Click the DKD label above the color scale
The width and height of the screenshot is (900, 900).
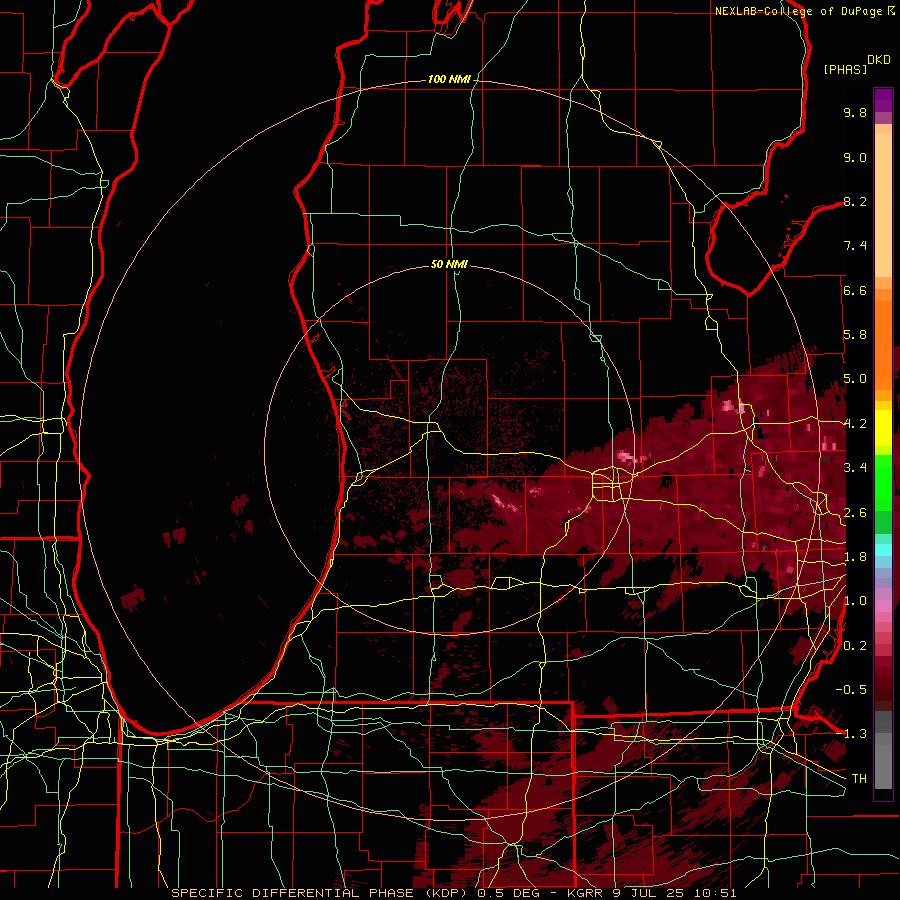(879, 60)
